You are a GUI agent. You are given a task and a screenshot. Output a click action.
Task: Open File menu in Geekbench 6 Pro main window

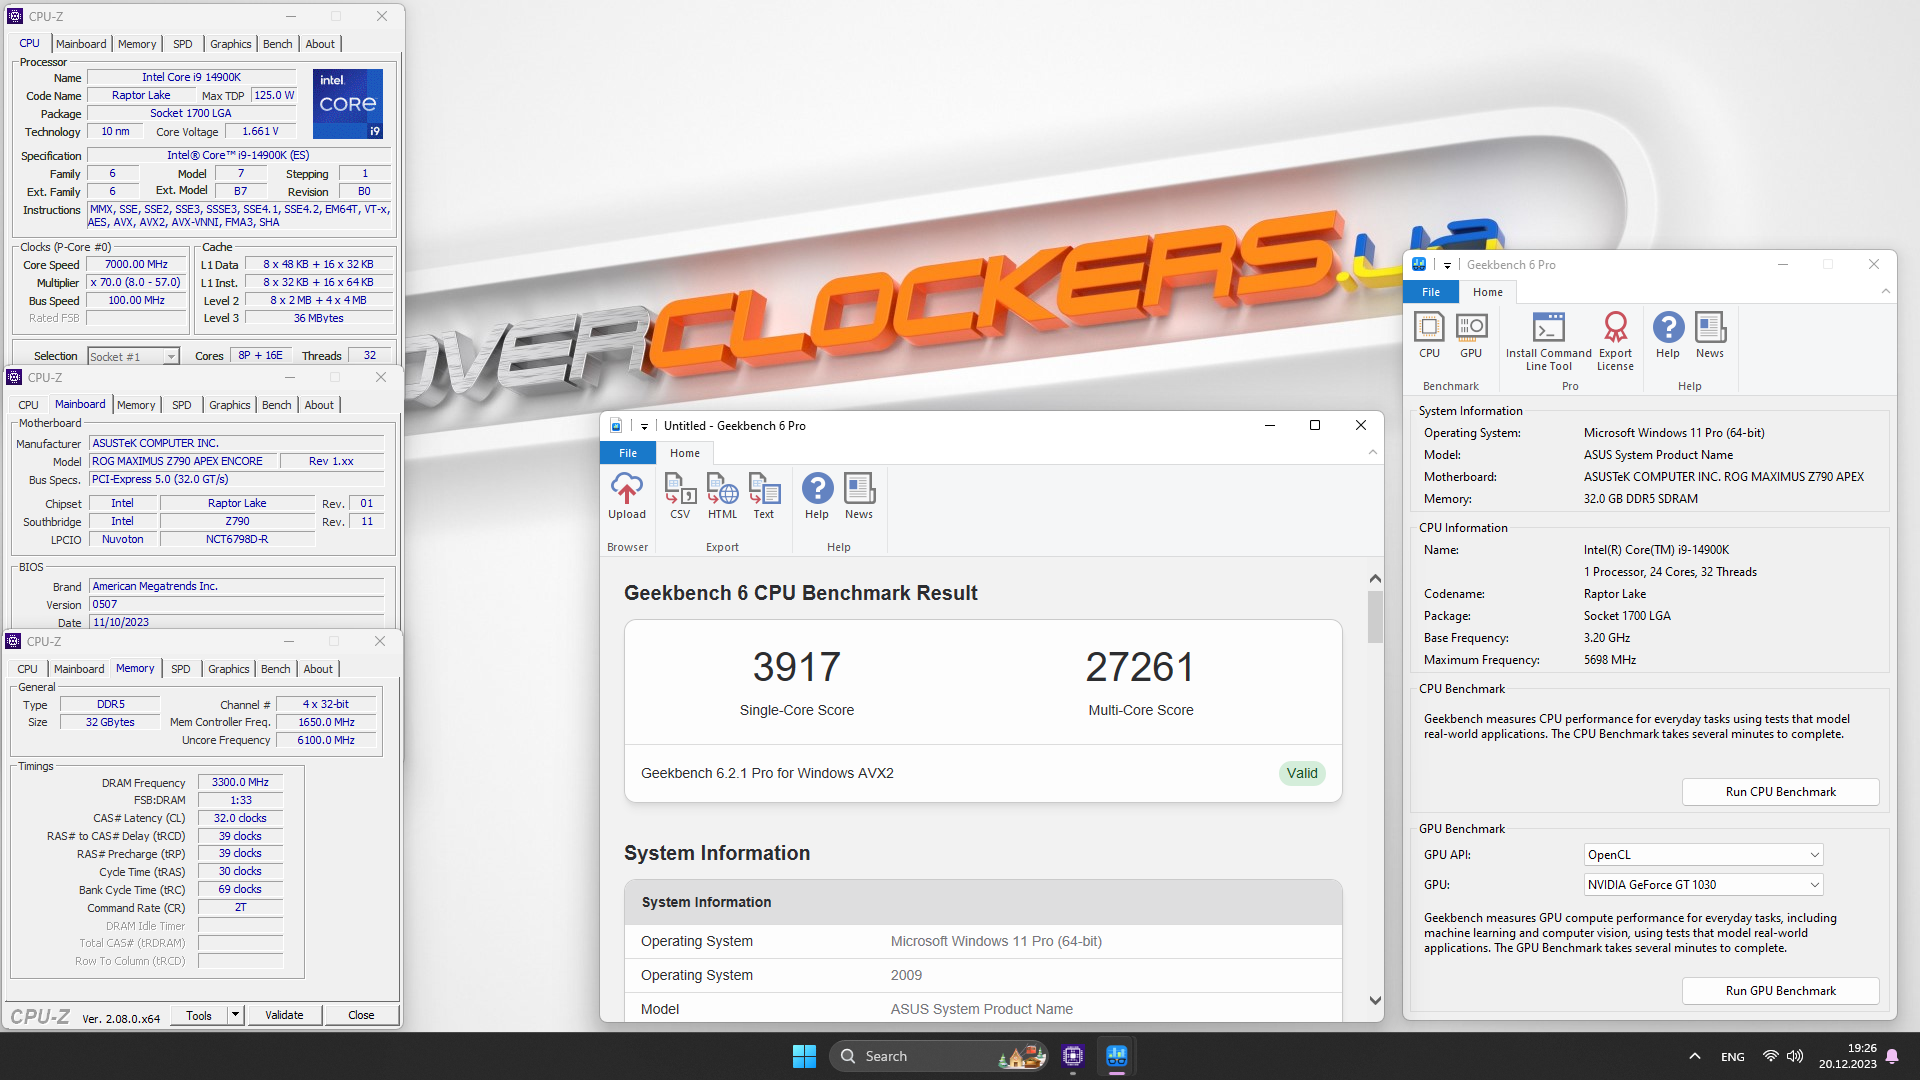[1431, 292]
